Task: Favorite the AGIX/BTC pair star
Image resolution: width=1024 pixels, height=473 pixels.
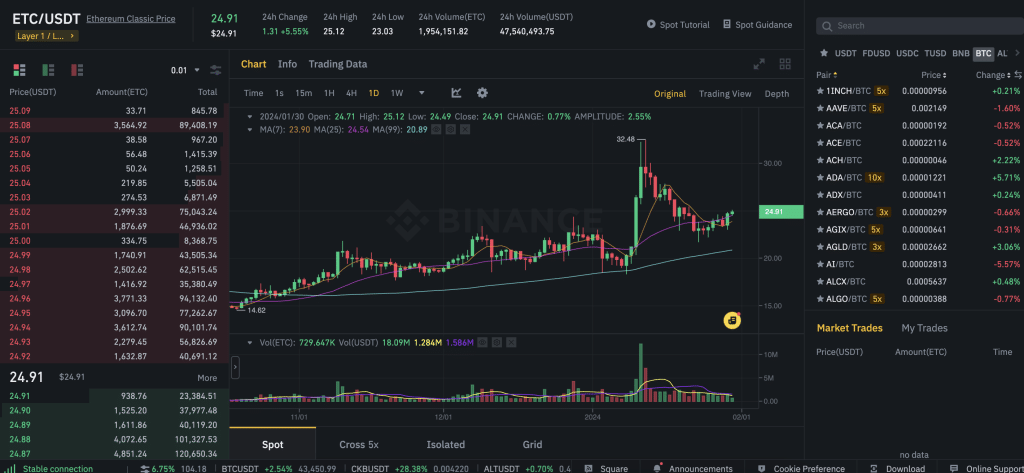Action: click(820, 229)
